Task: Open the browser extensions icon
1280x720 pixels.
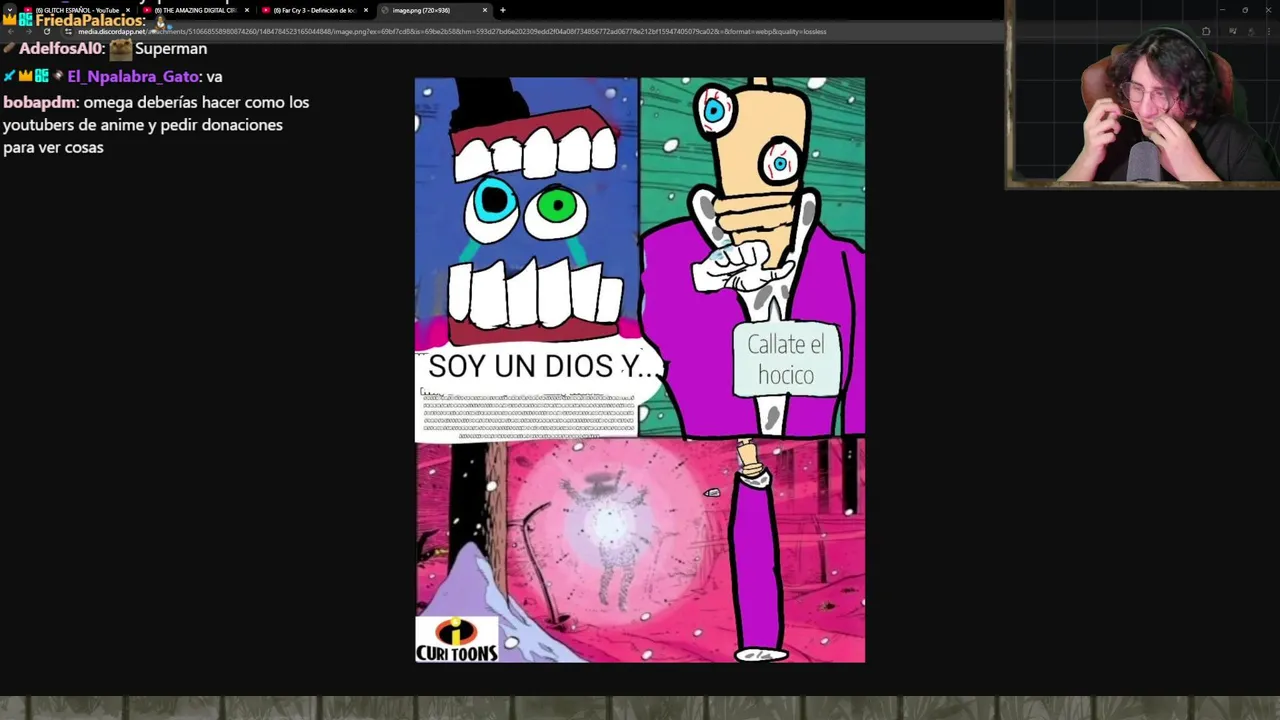Action: tap(1206, 31)
